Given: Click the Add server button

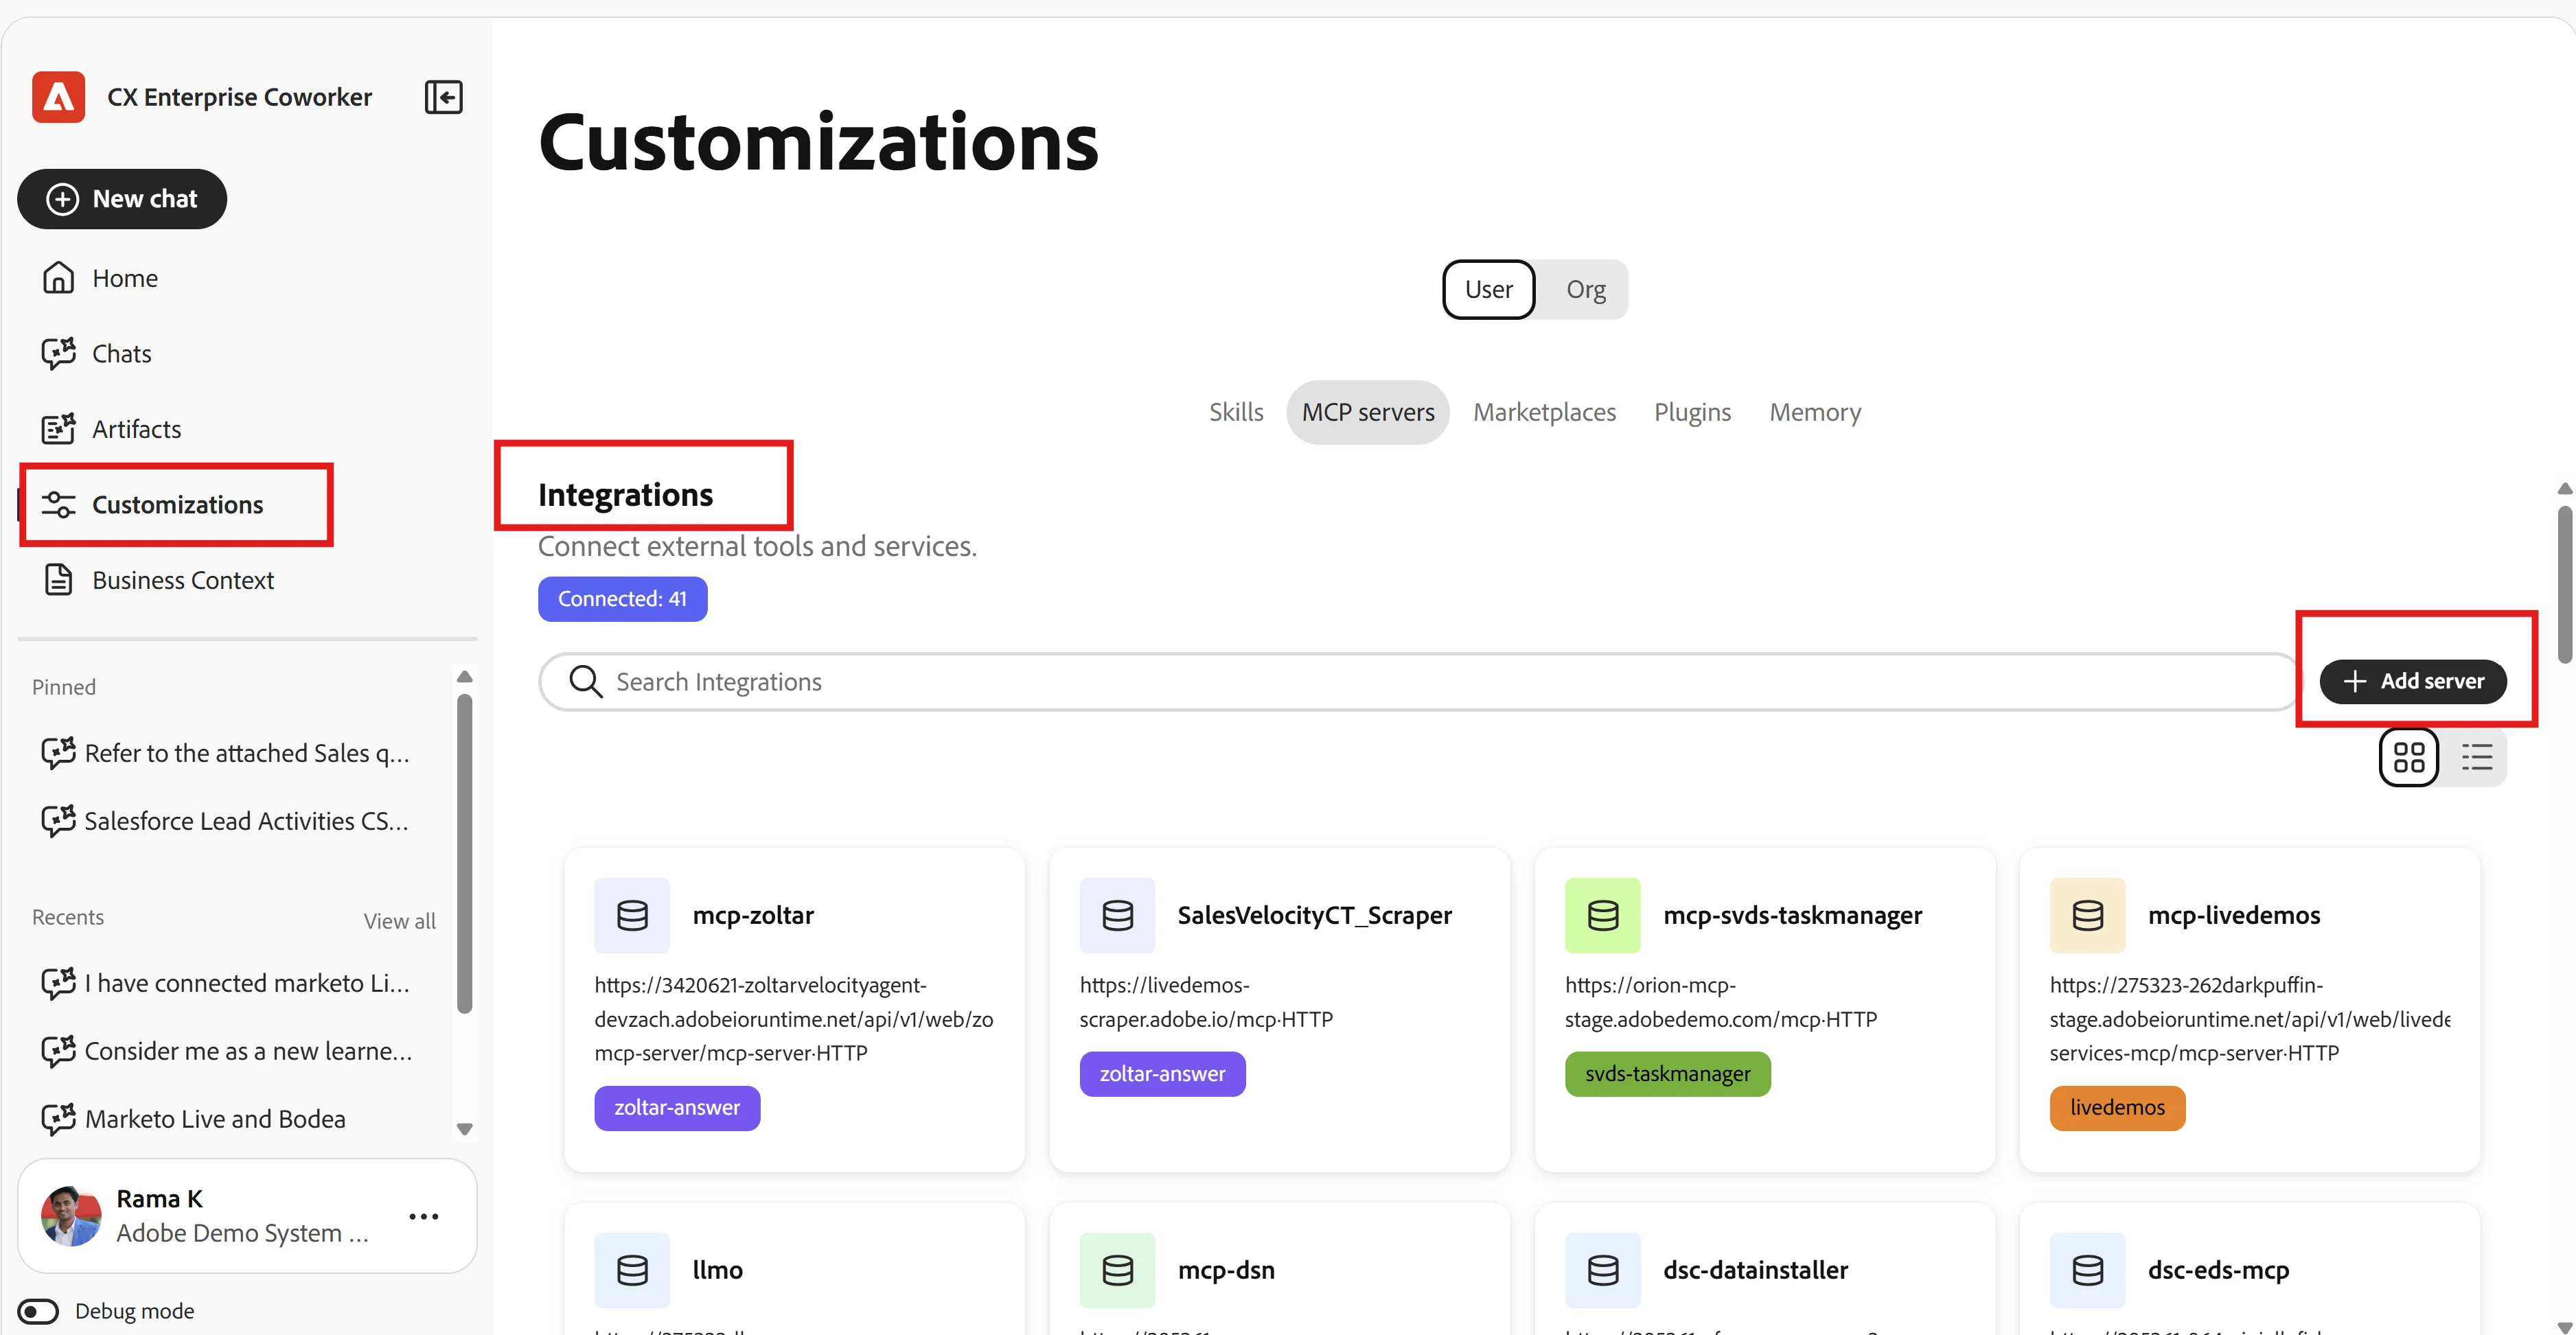Looking at the screenshot, I should tap(2412, 681).
